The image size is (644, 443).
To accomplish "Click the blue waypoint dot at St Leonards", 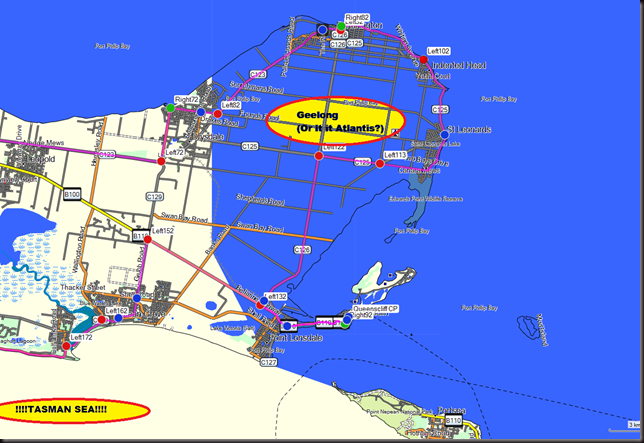I will [444, 134].
